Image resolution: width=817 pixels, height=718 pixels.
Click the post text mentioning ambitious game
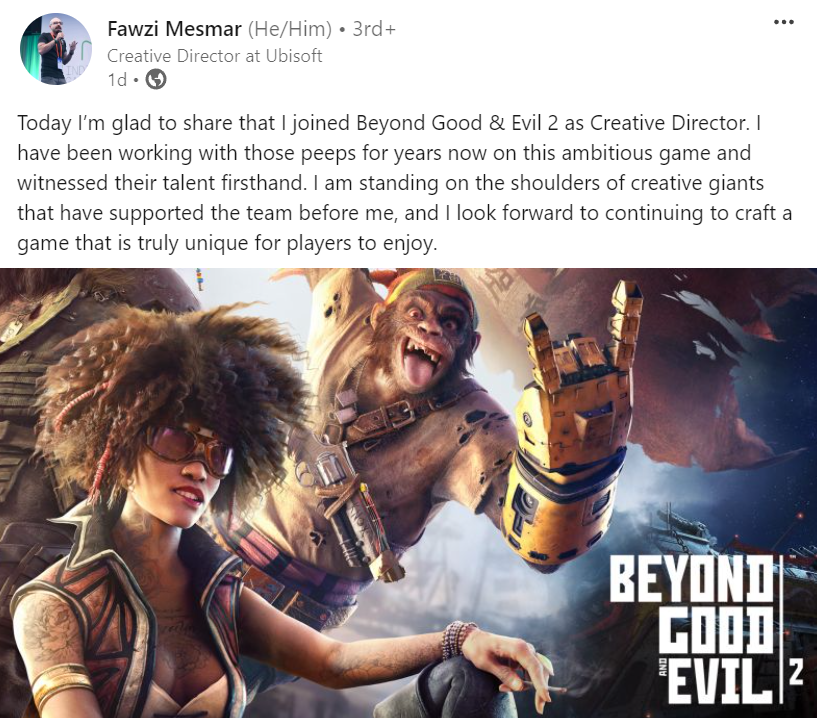point(404,183)
